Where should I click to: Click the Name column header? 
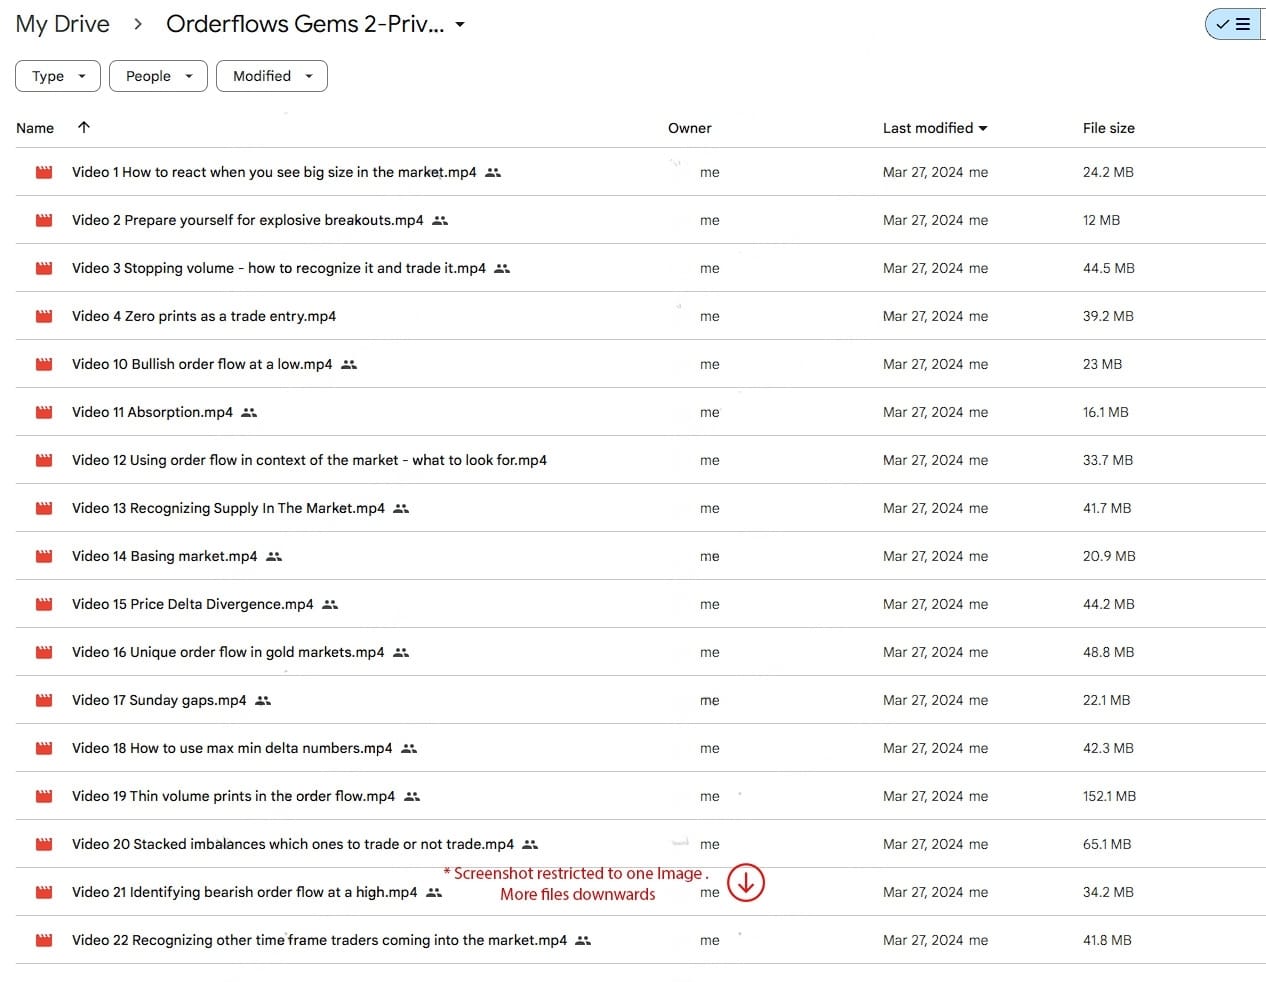pos(35,128)
